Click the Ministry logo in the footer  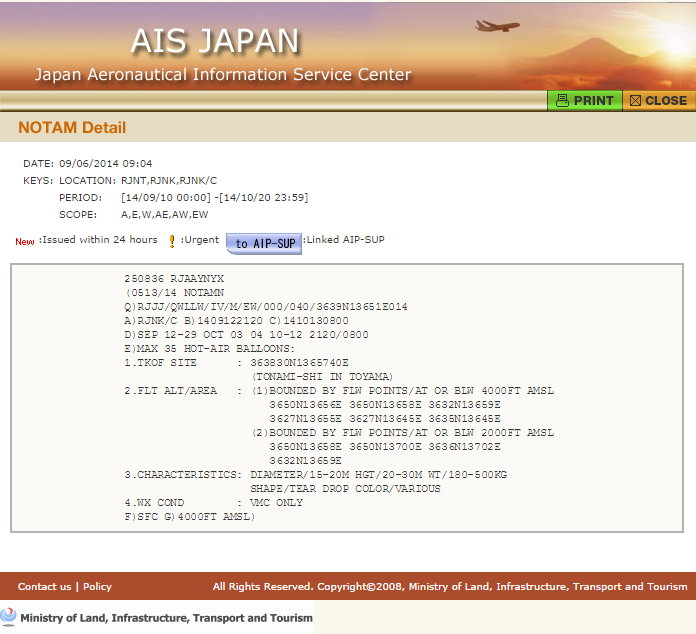[x=9, y=616]
